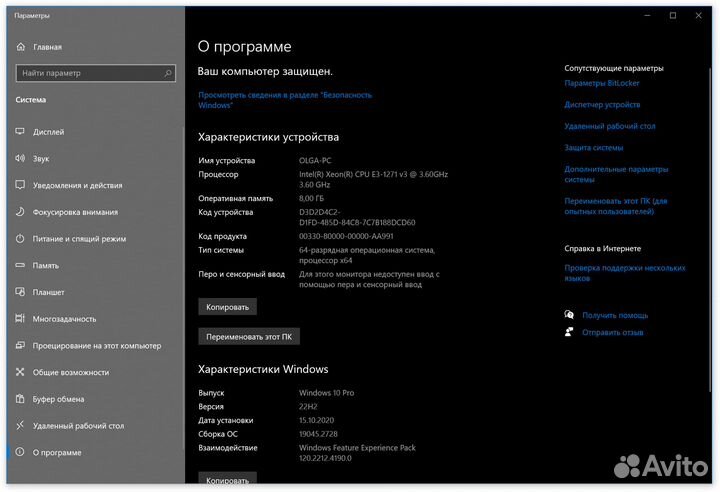Click the Notifications and actions icon
Viewport: 720px width, 492px height.
pyautogui.click(x=20, y=185)
